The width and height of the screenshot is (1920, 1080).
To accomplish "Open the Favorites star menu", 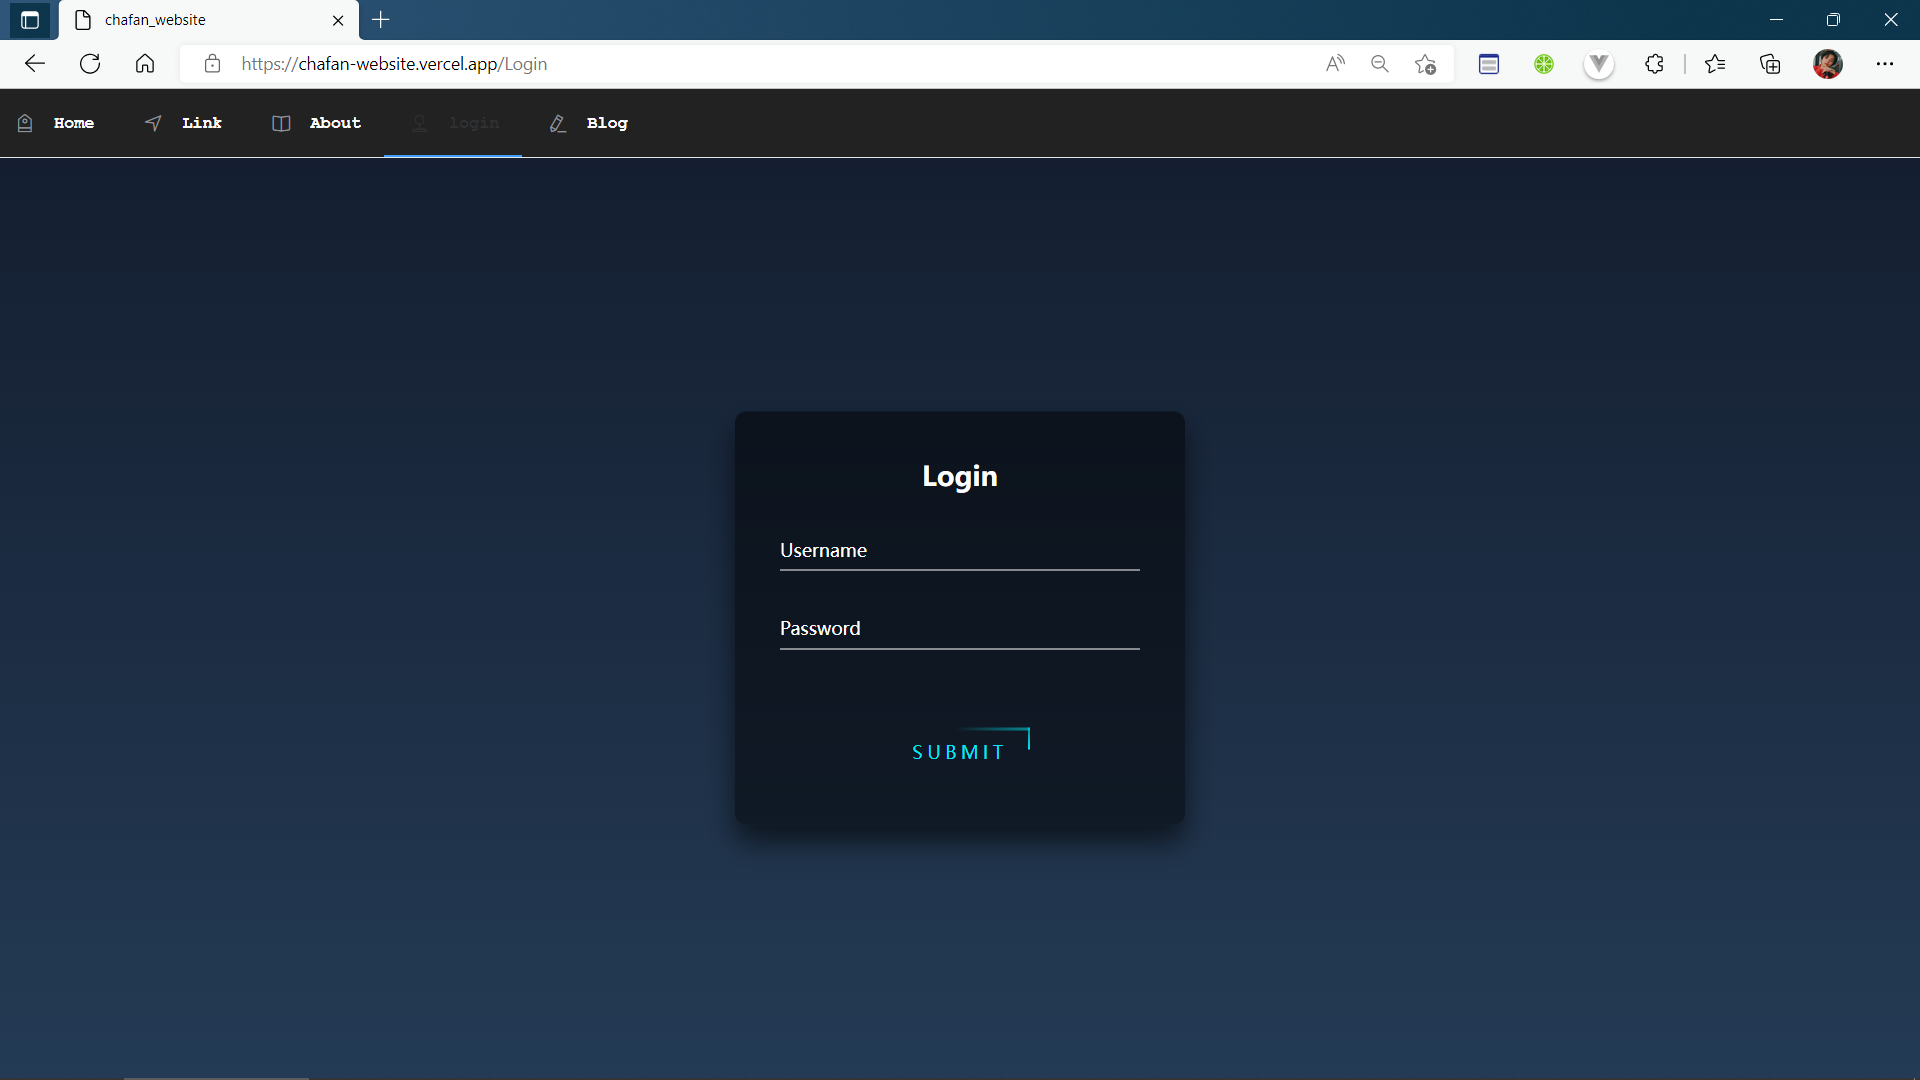I will [1715, 63].
